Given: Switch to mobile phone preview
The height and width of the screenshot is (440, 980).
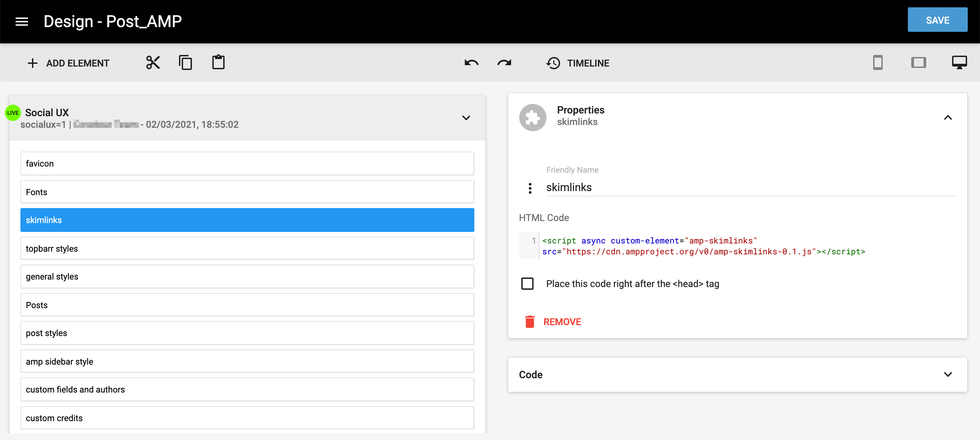Looking at the screenshot, I should pyautogui.click(x=878, y=63).
